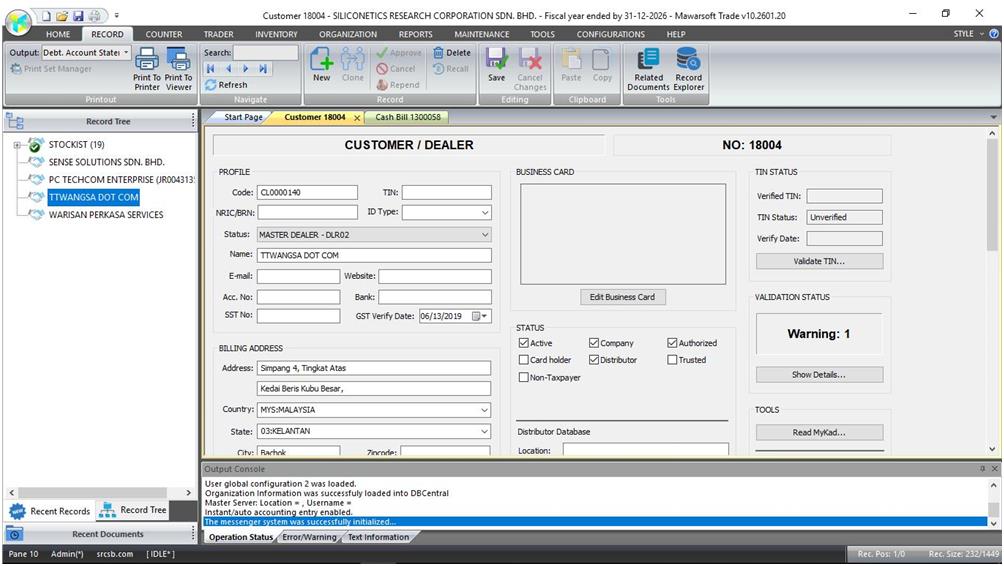This screenshot has height=566, width=1004.
Task: Expand the STOCKIST (19) tree node
Action: pyautogui.click(x=17, y=145)
